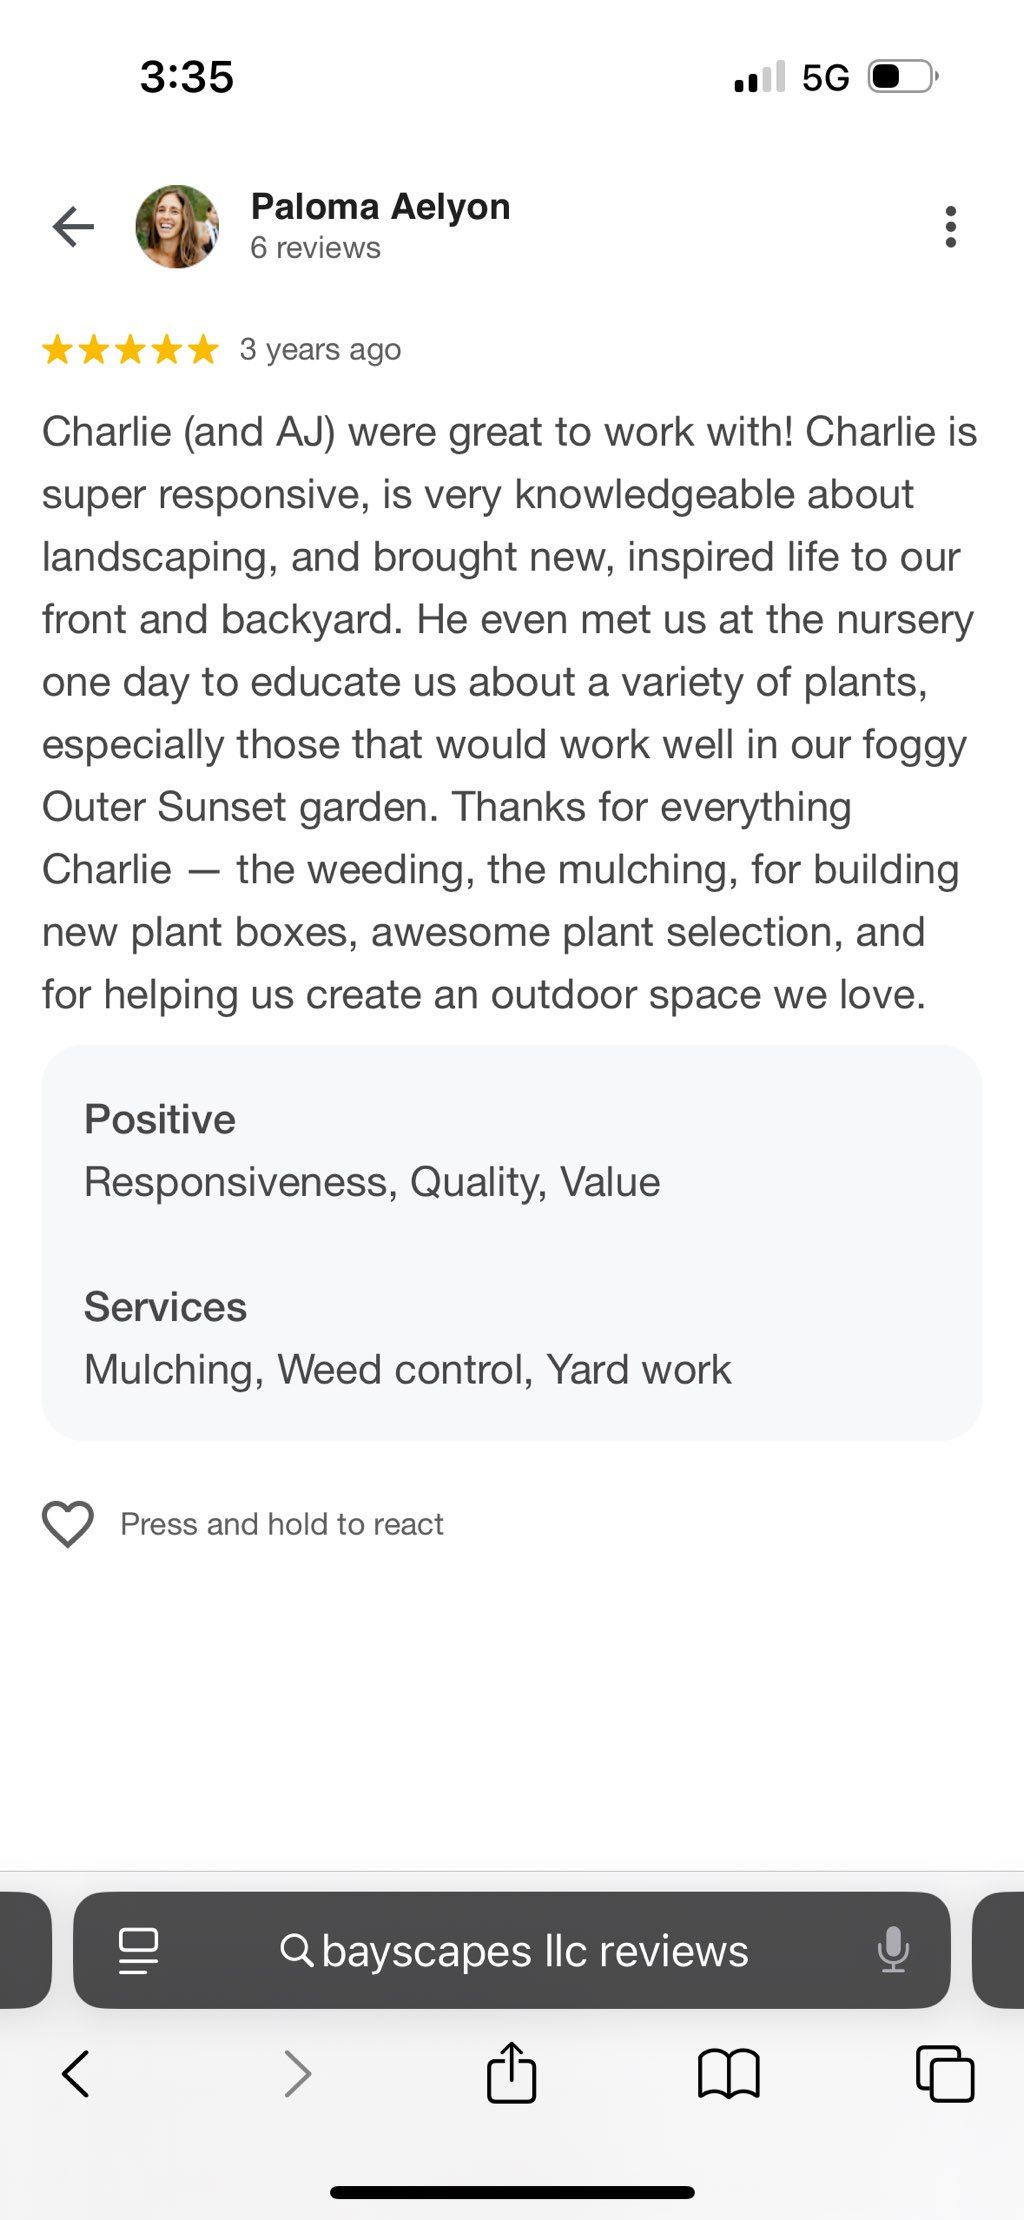This screenshot has height=2220, width=1024.
Task: Open Safari page settings reader icon
Action: (138, 1950)
